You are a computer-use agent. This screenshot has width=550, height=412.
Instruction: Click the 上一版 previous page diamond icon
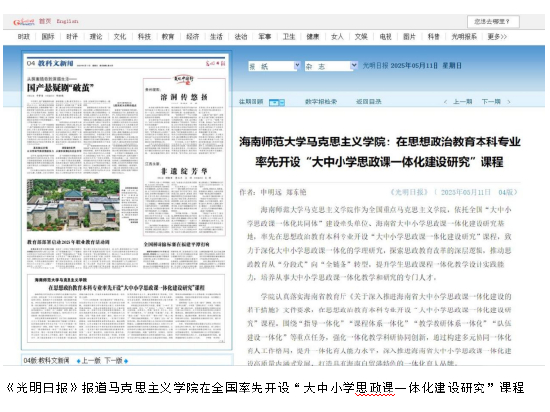[x=78, y=361]
